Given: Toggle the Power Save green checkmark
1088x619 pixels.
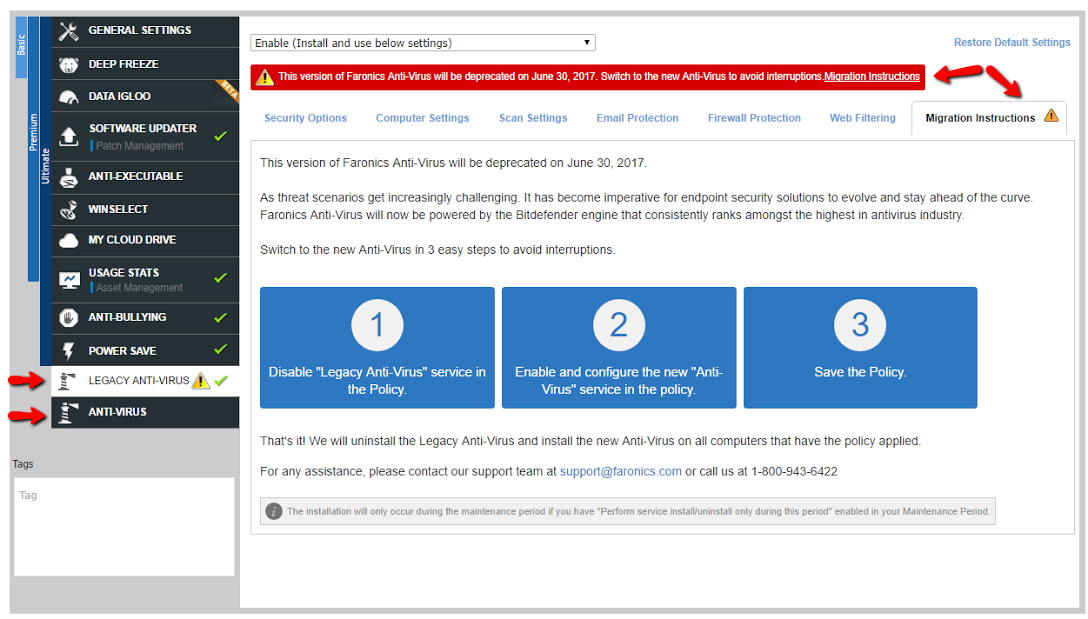Looking at the screenshot, I should [221, 351].
